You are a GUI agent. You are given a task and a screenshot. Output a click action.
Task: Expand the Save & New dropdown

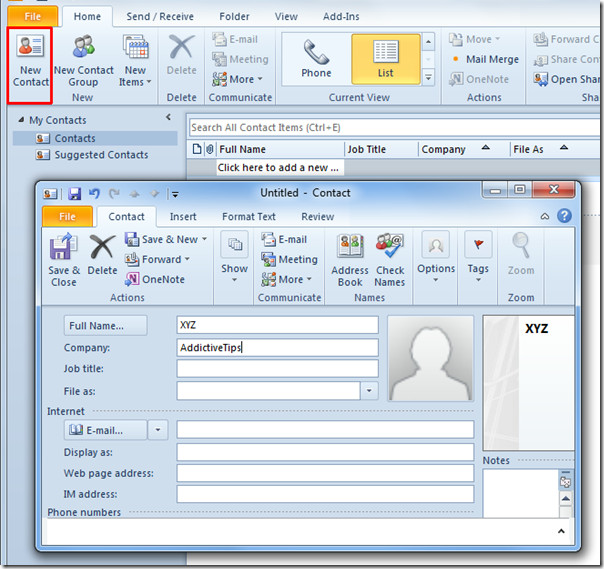point(204,239)
